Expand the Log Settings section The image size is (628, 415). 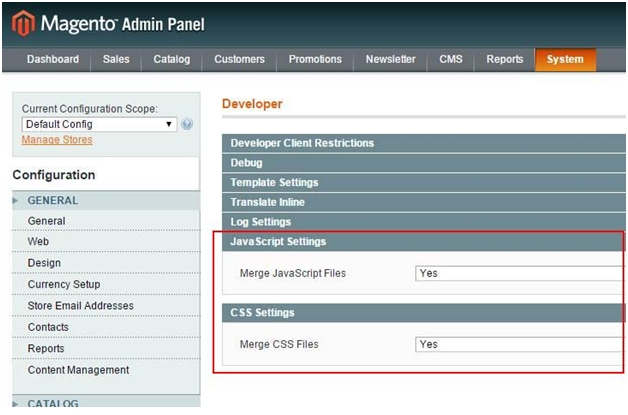coord(424,222)
